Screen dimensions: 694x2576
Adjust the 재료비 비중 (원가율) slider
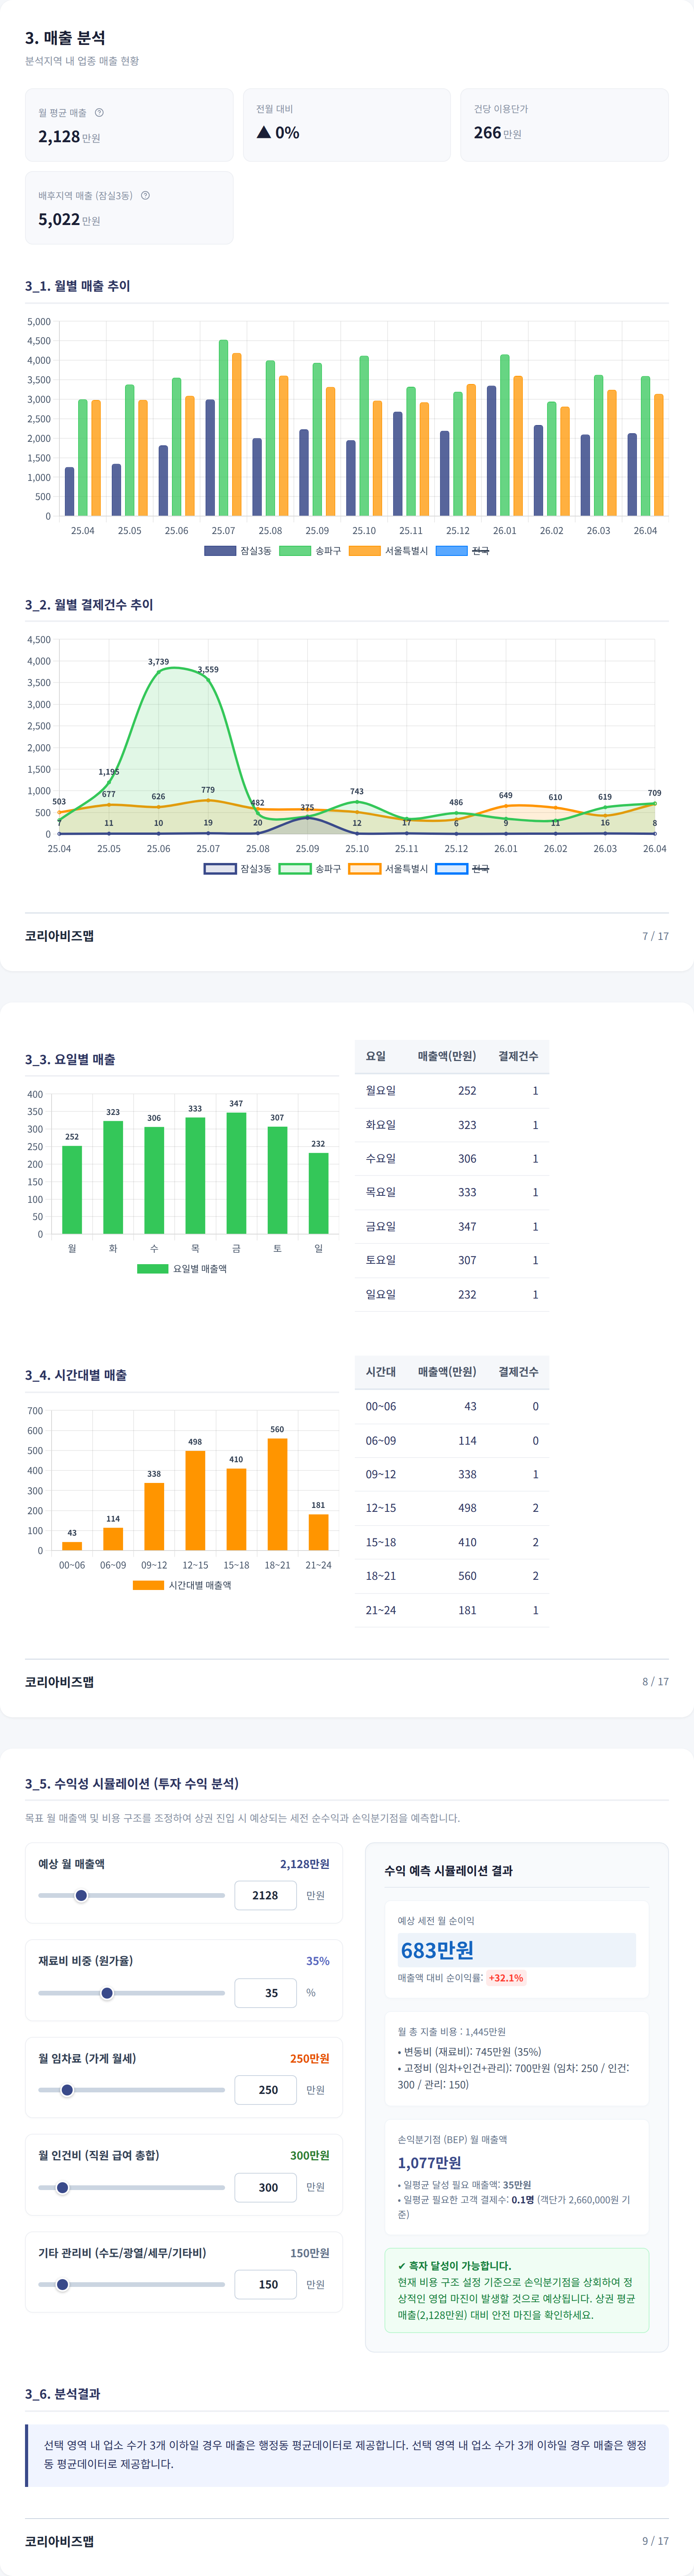(x=131, y=1993)
